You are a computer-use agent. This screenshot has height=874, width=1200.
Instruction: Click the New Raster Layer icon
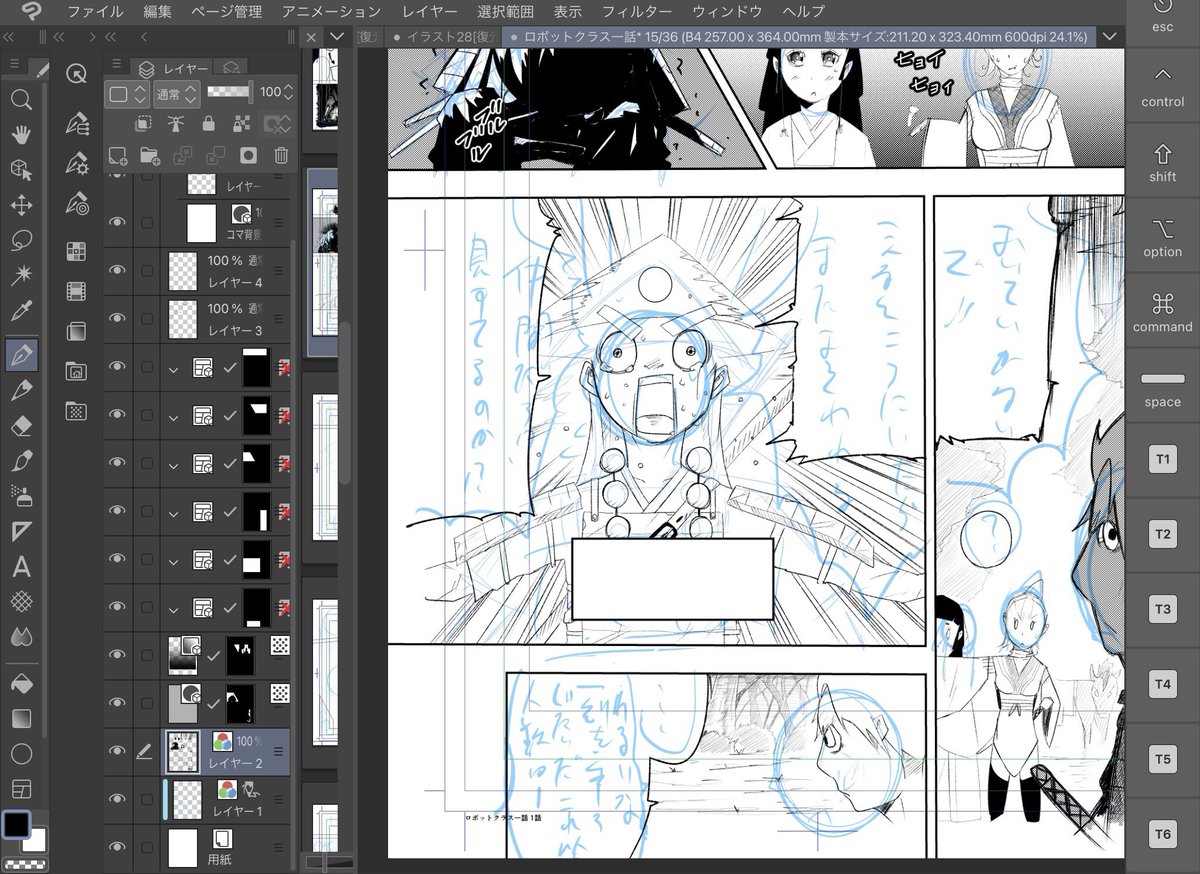tap(117, 155)
